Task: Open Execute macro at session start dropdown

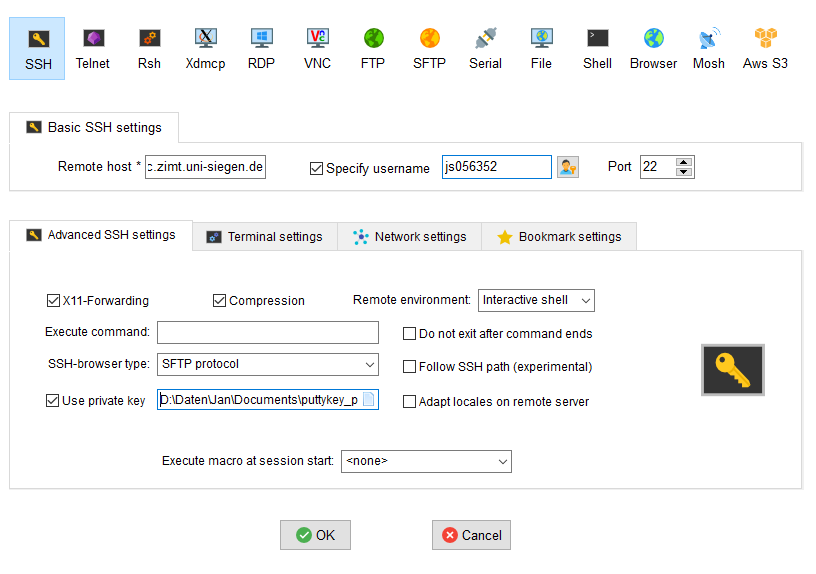Action: 426,462
